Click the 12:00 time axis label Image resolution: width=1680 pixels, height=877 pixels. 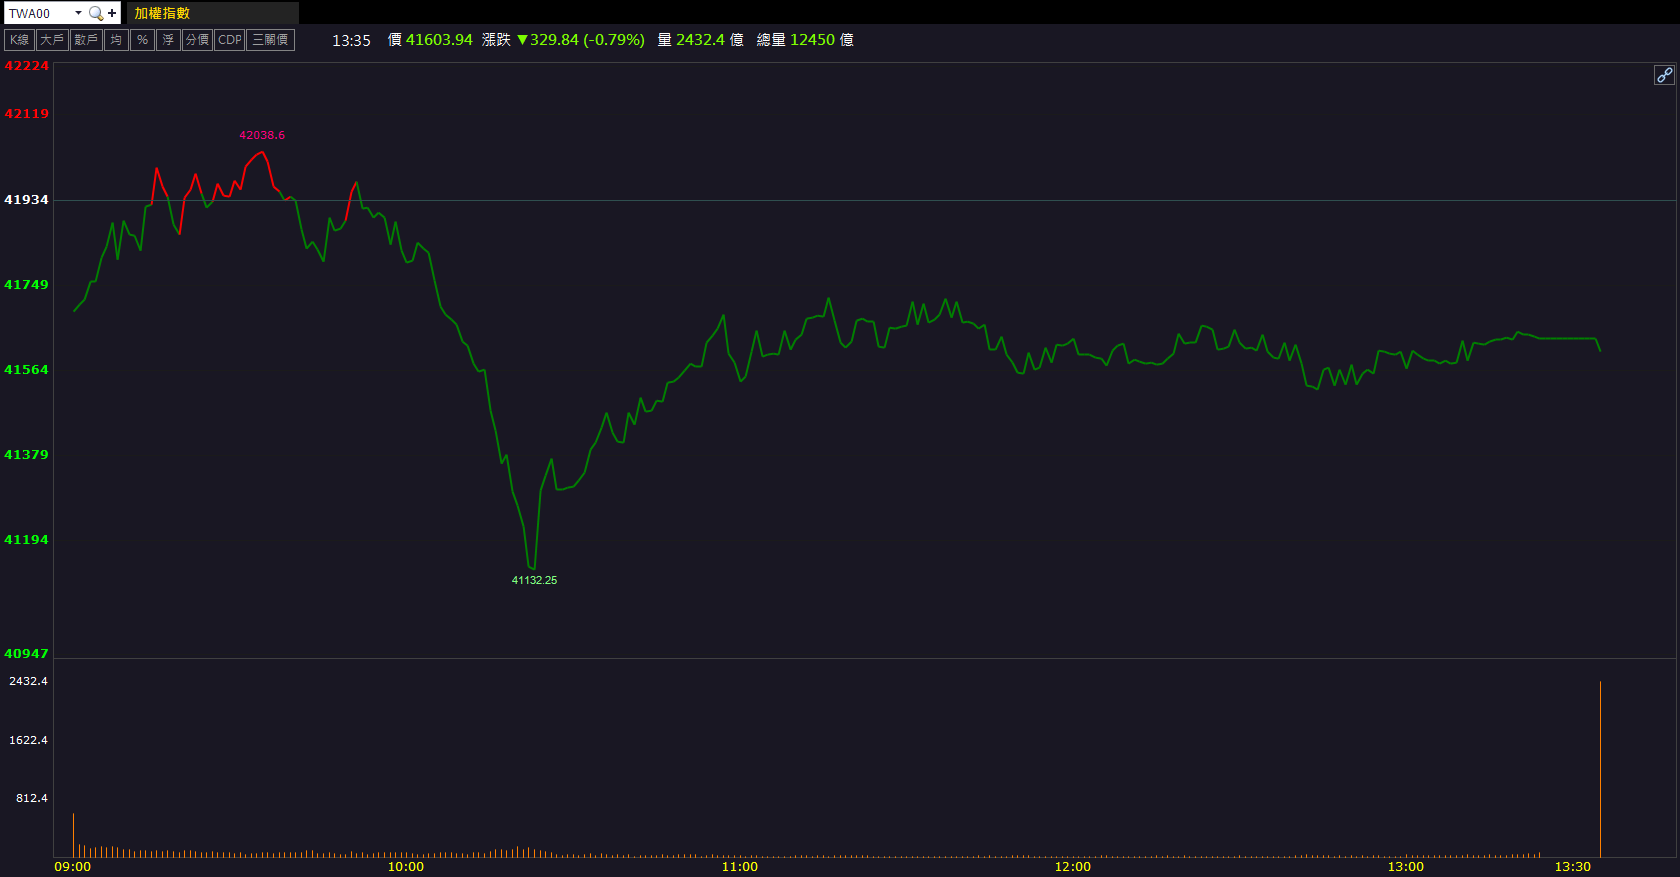point(1072,867)
